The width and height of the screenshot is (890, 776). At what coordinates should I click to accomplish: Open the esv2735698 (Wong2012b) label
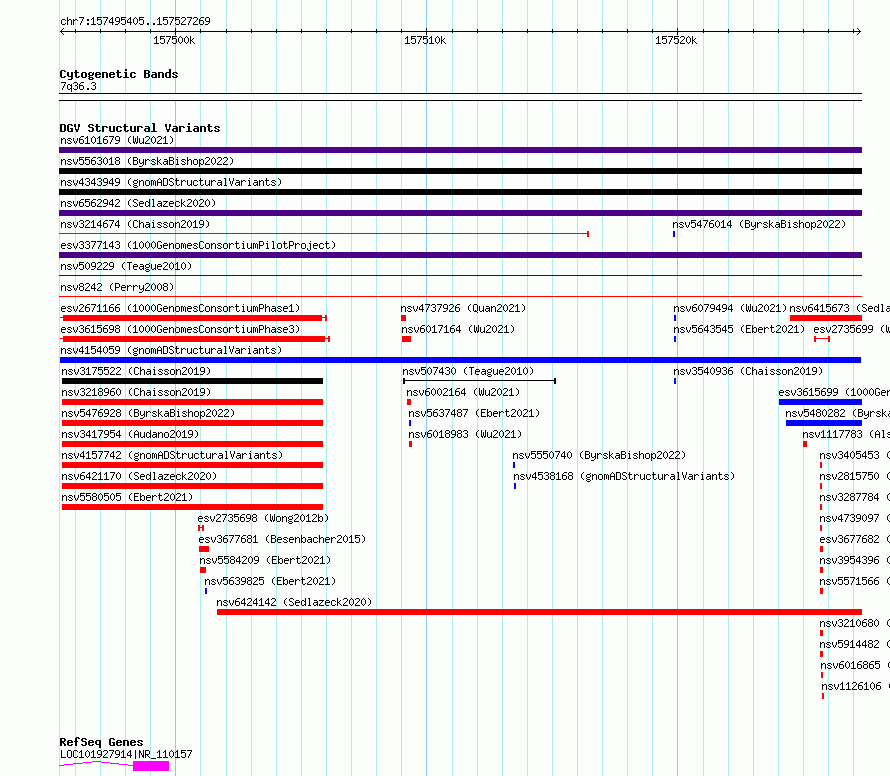click(x=263, y=518)
